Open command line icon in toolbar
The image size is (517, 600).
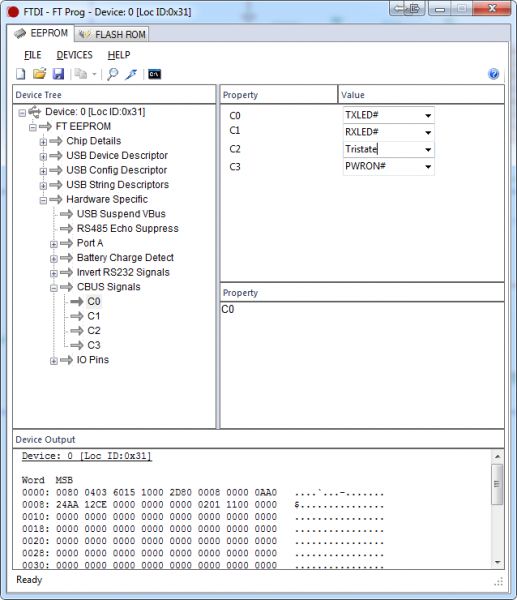point(155,74)
